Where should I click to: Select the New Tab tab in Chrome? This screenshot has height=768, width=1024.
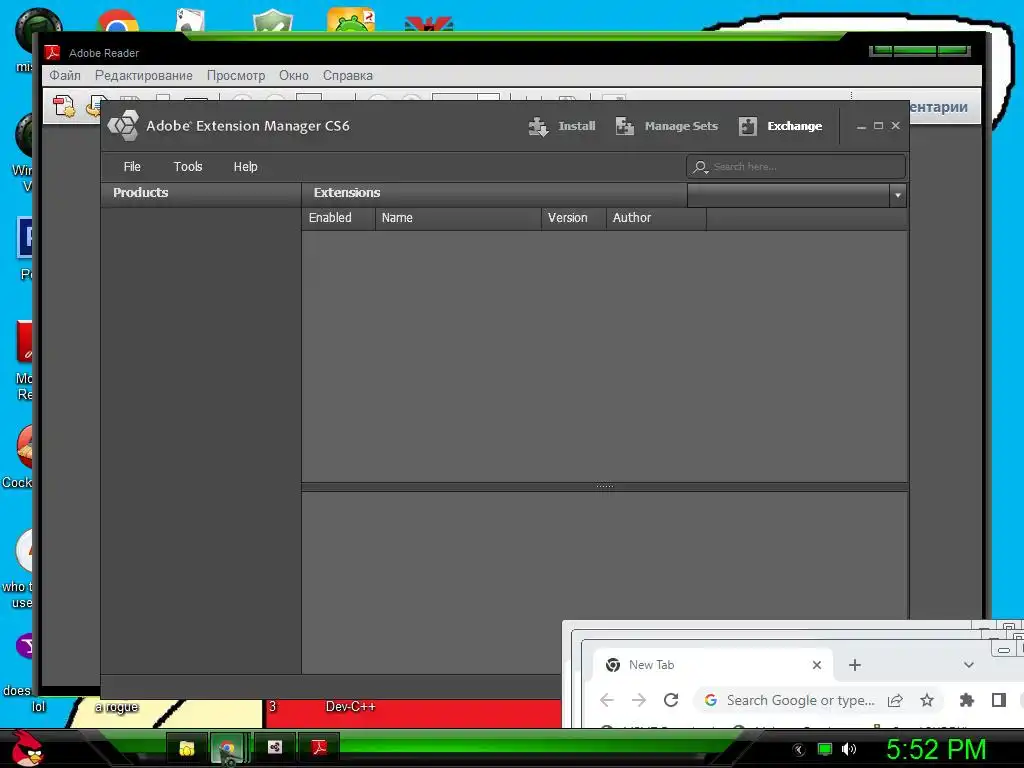click(713, 665)
